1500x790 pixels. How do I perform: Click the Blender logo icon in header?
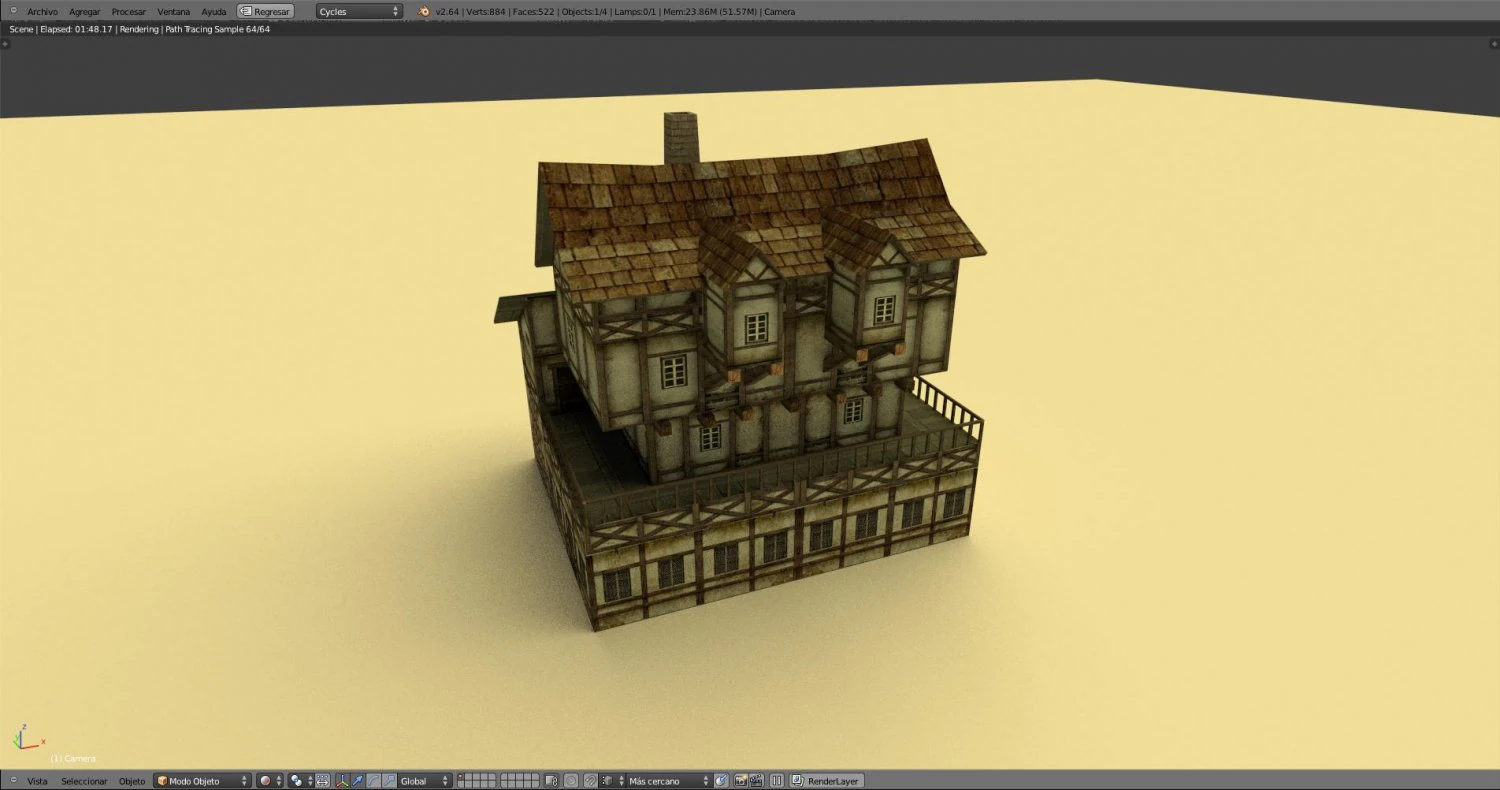click(x=424, y=11)
